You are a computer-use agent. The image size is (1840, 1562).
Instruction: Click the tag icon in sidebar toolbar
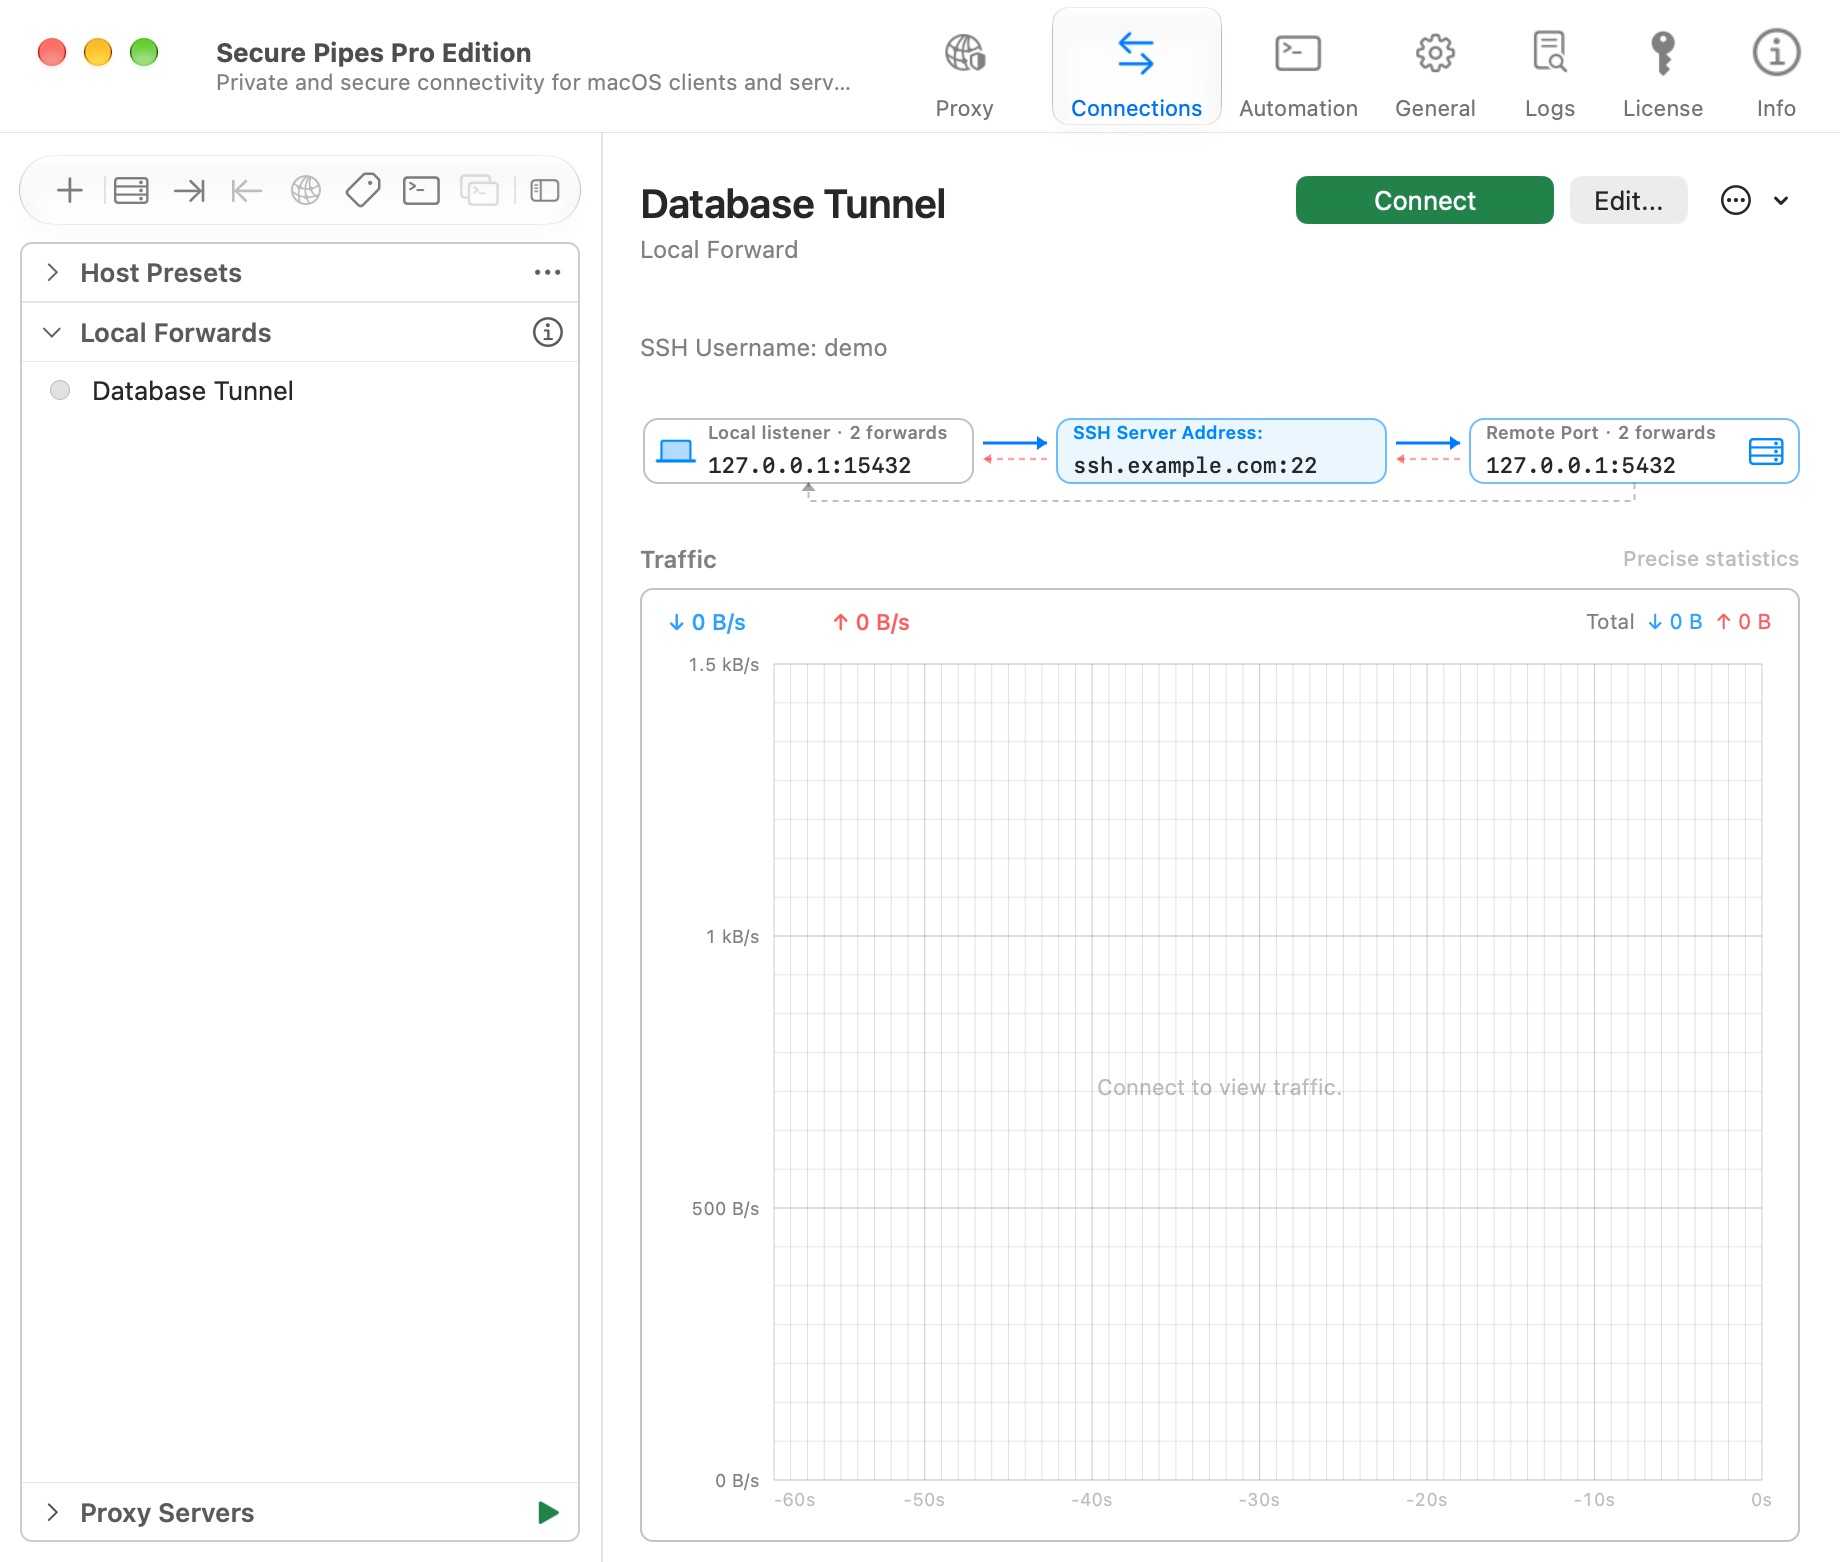point(363,190)
